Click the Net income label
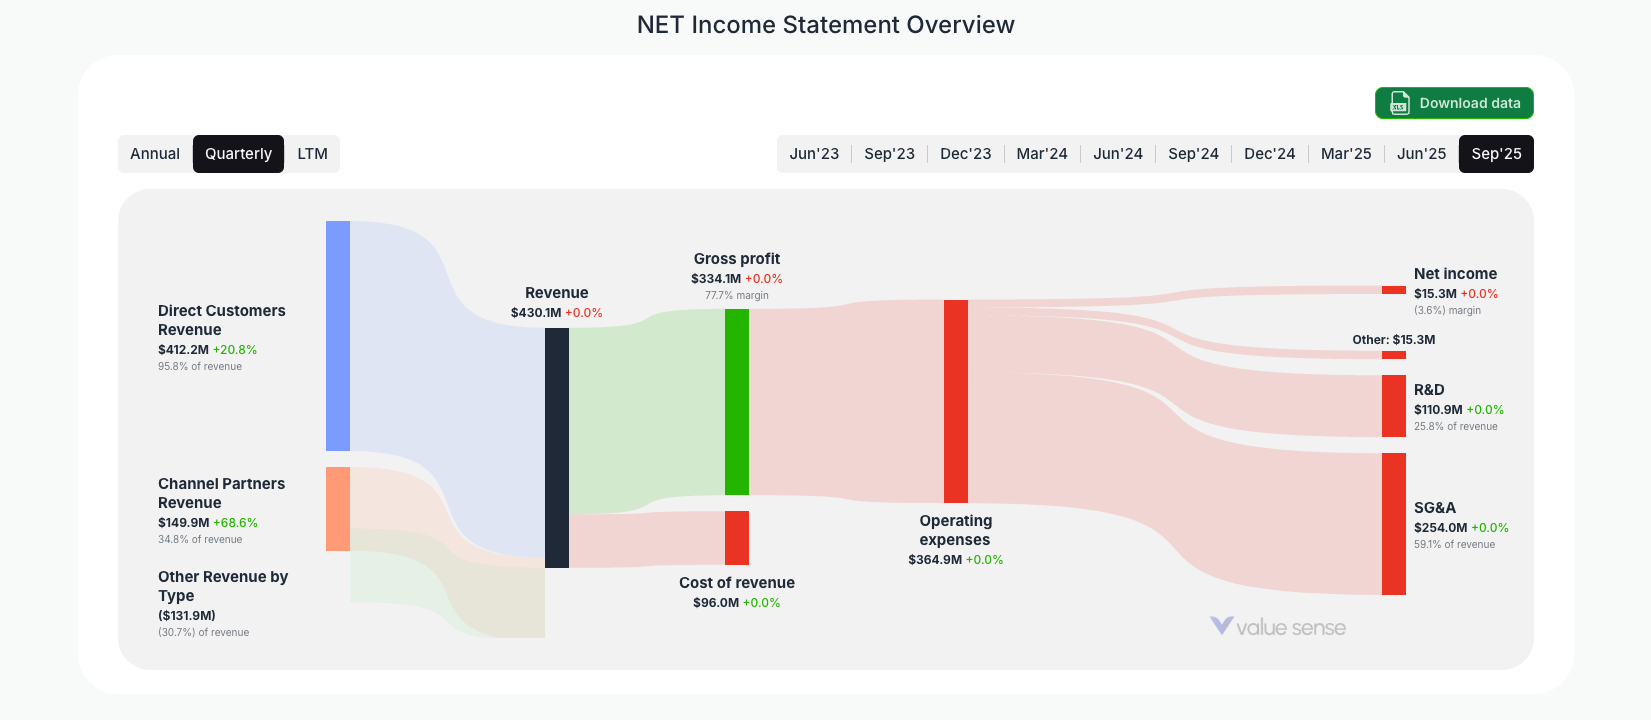 pos(1454,273)
